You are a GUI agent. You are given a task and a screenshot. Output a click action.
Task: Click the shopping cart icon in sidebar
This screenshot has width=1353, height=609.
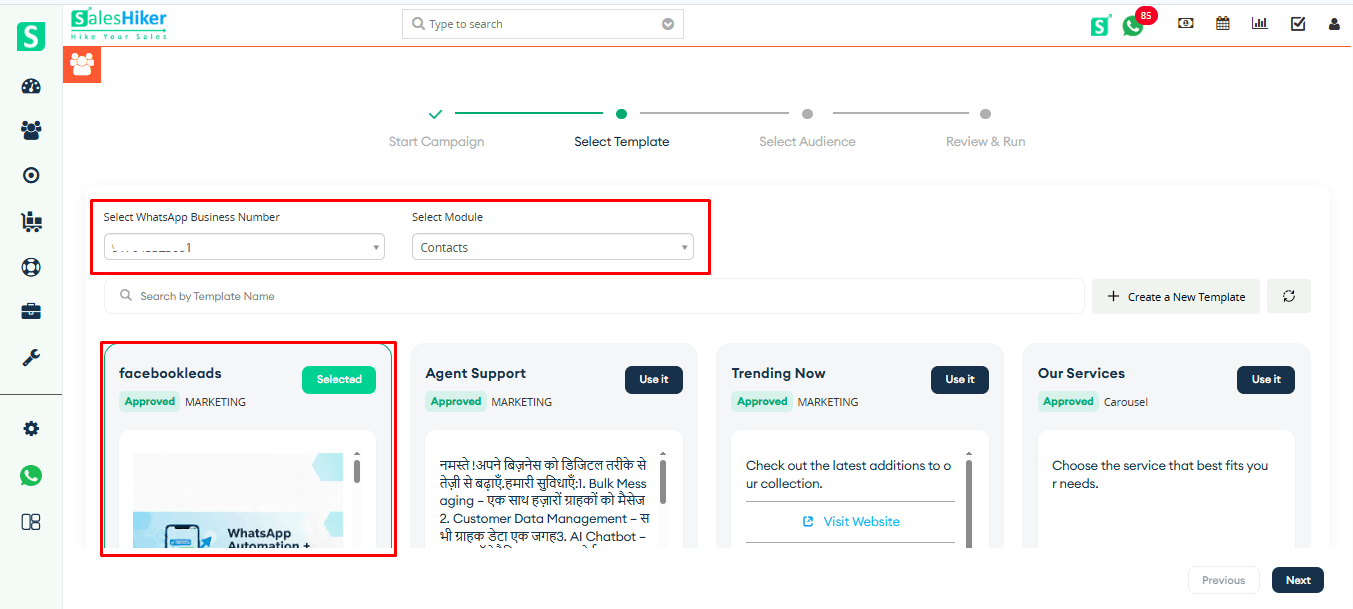point(30,221)
